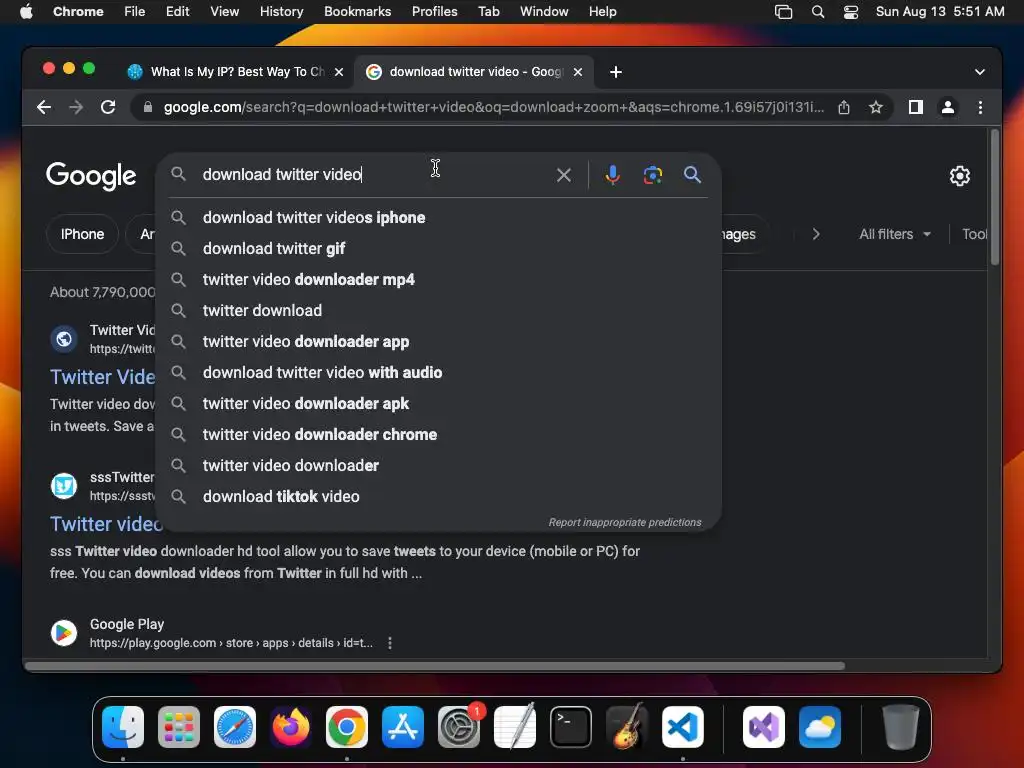1024x768 pixels.
Task: Select suggestion download twitter gif
Action: click(x=438, y=249)
